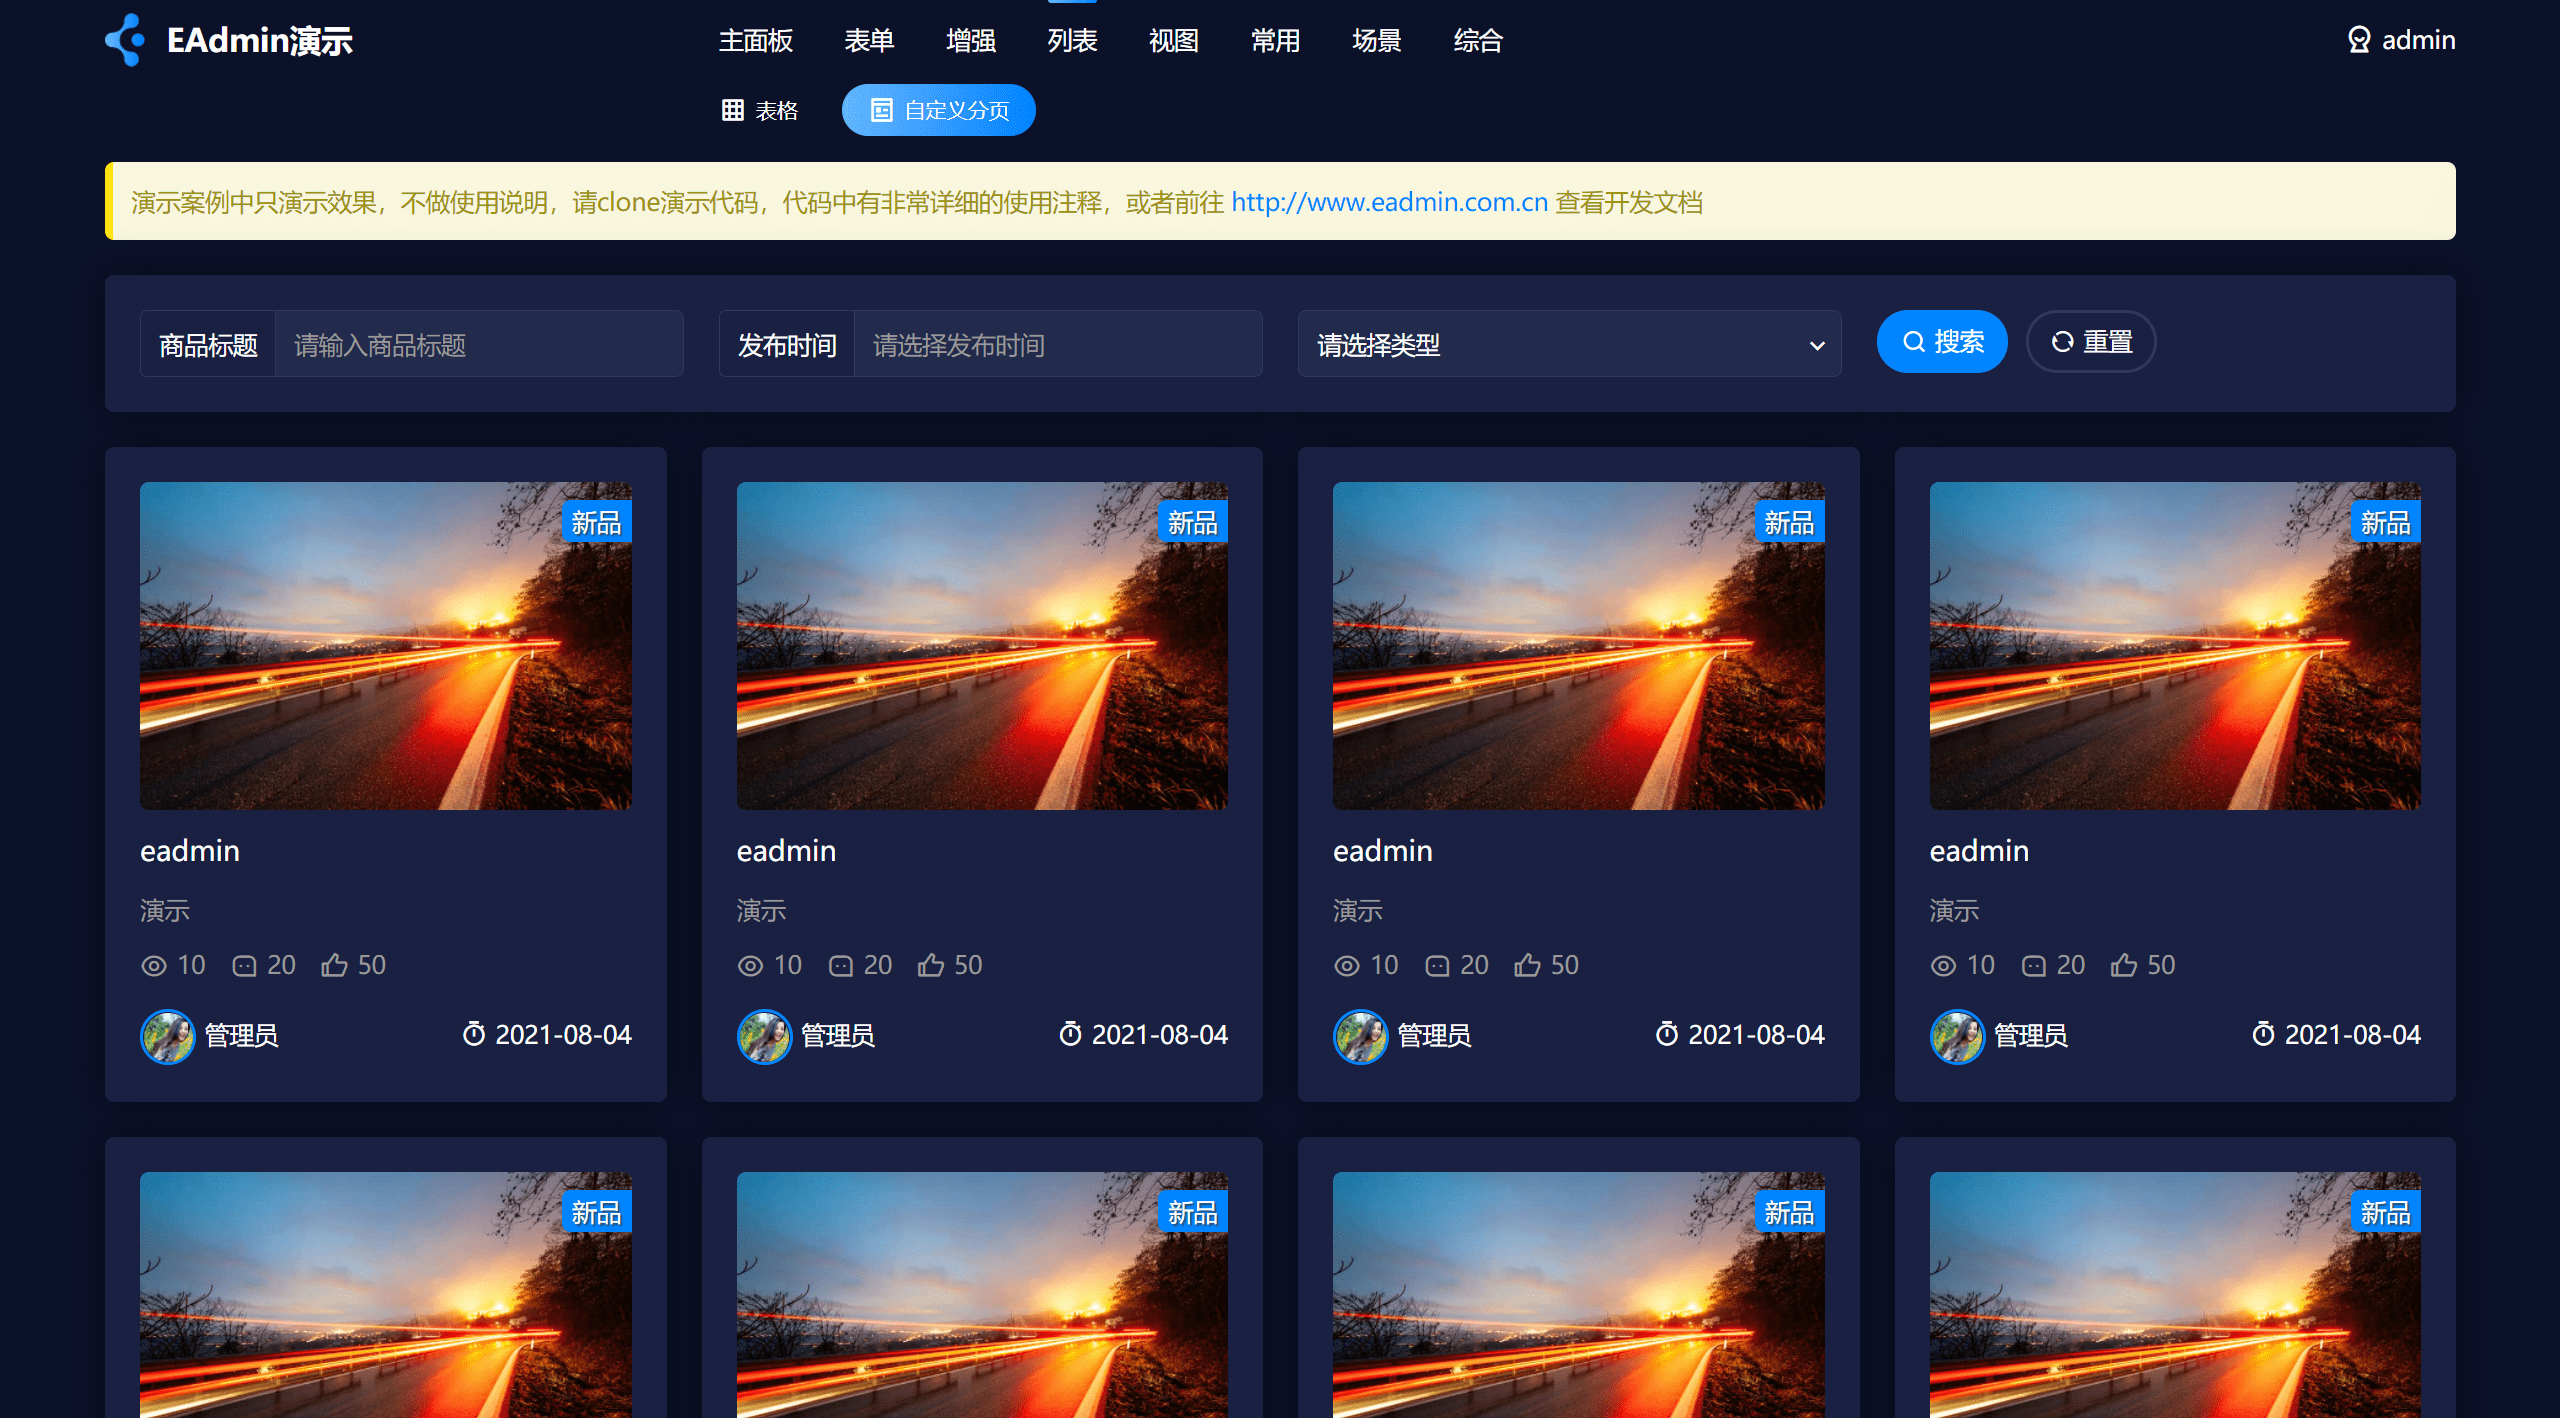Switch to the 自定义分页 tab
Viewport: 2560px width, 1418px height.
938,110
